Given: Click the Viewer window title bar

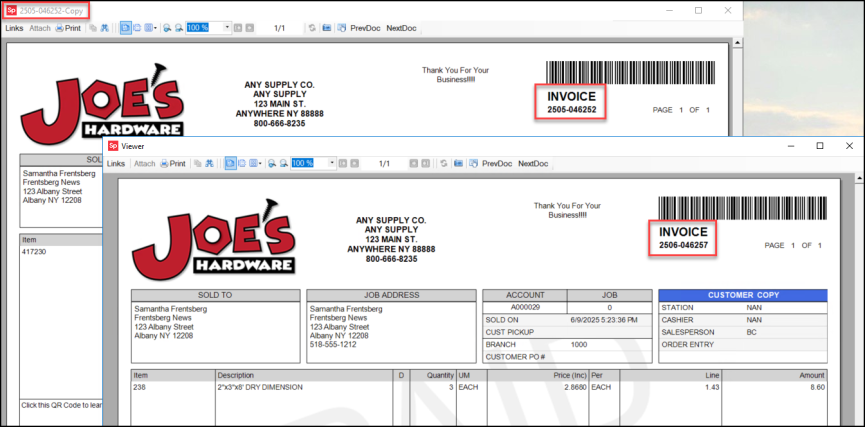Looking at the screenshot, I should click(x=450, y=146).
